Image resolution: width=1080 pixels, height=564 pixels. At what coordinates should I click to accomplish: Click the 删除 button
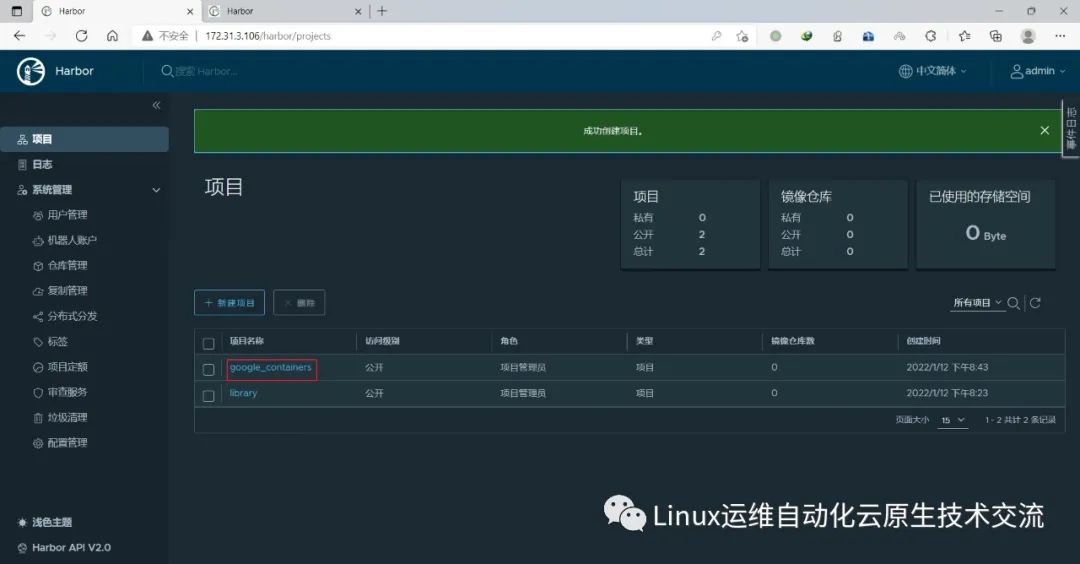tap(299, 302)
